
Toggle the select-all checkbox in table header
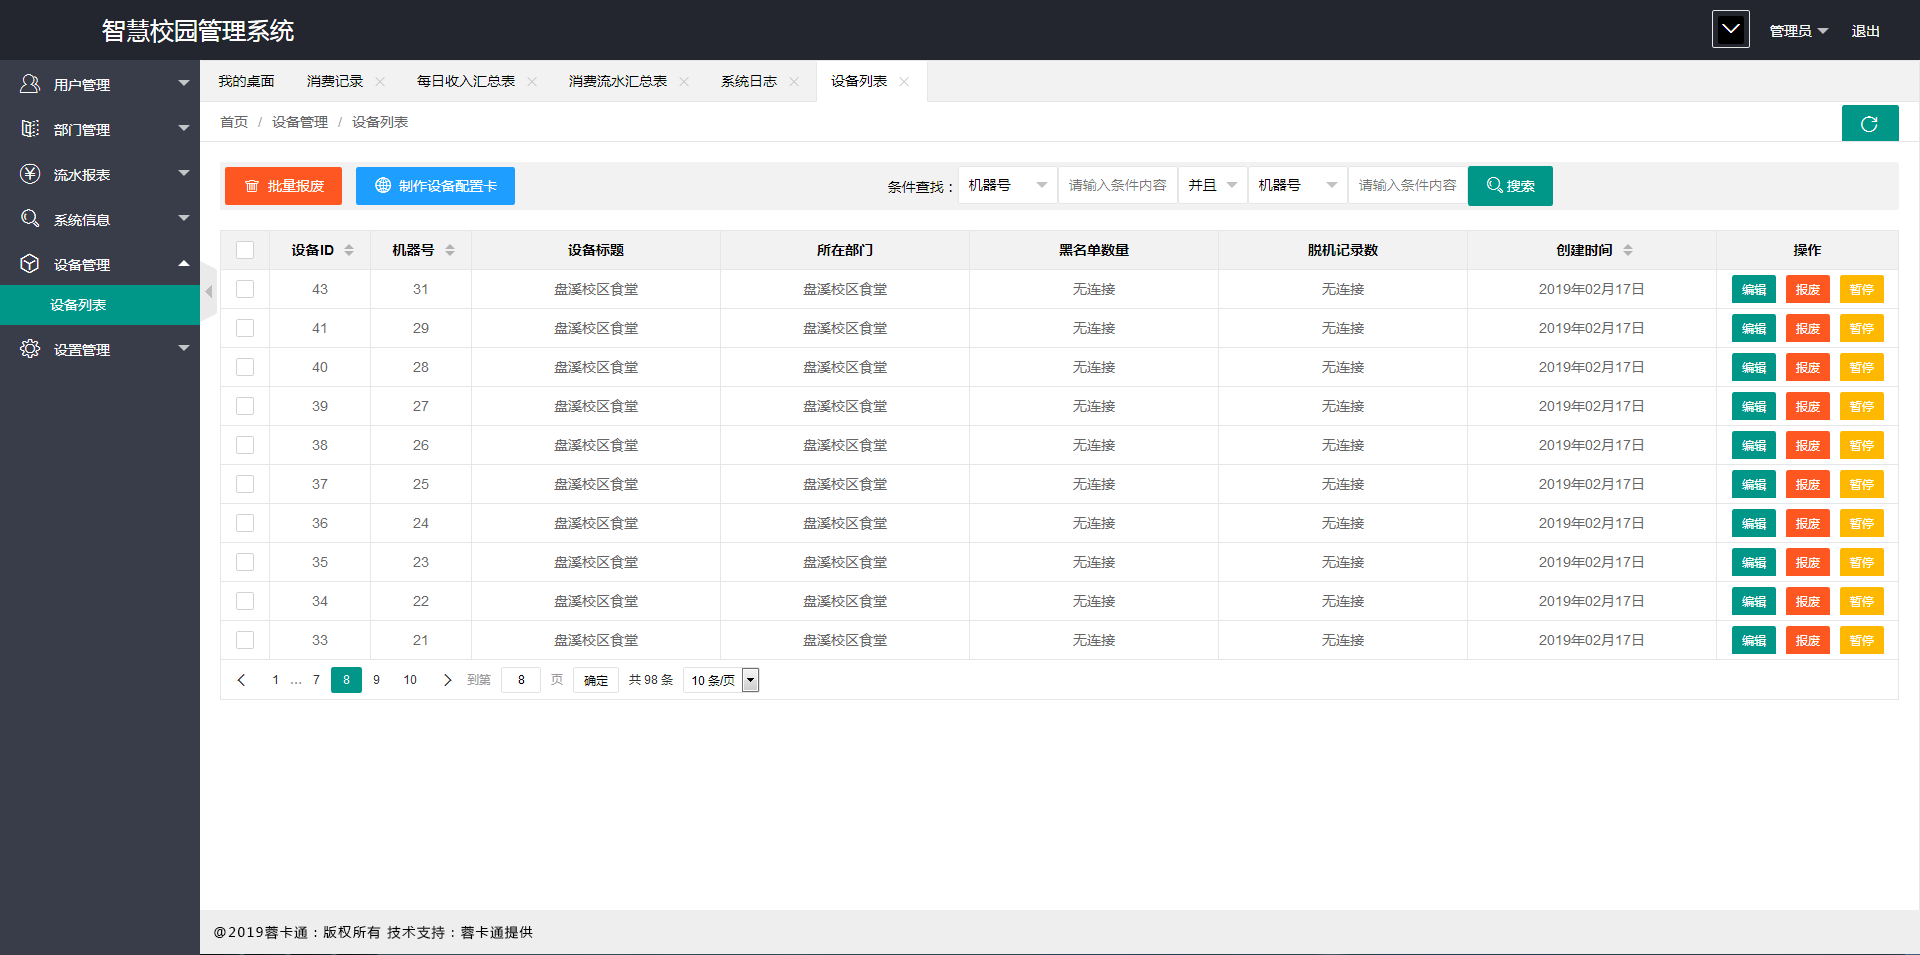pyautogui.click(x=245, y=250)
